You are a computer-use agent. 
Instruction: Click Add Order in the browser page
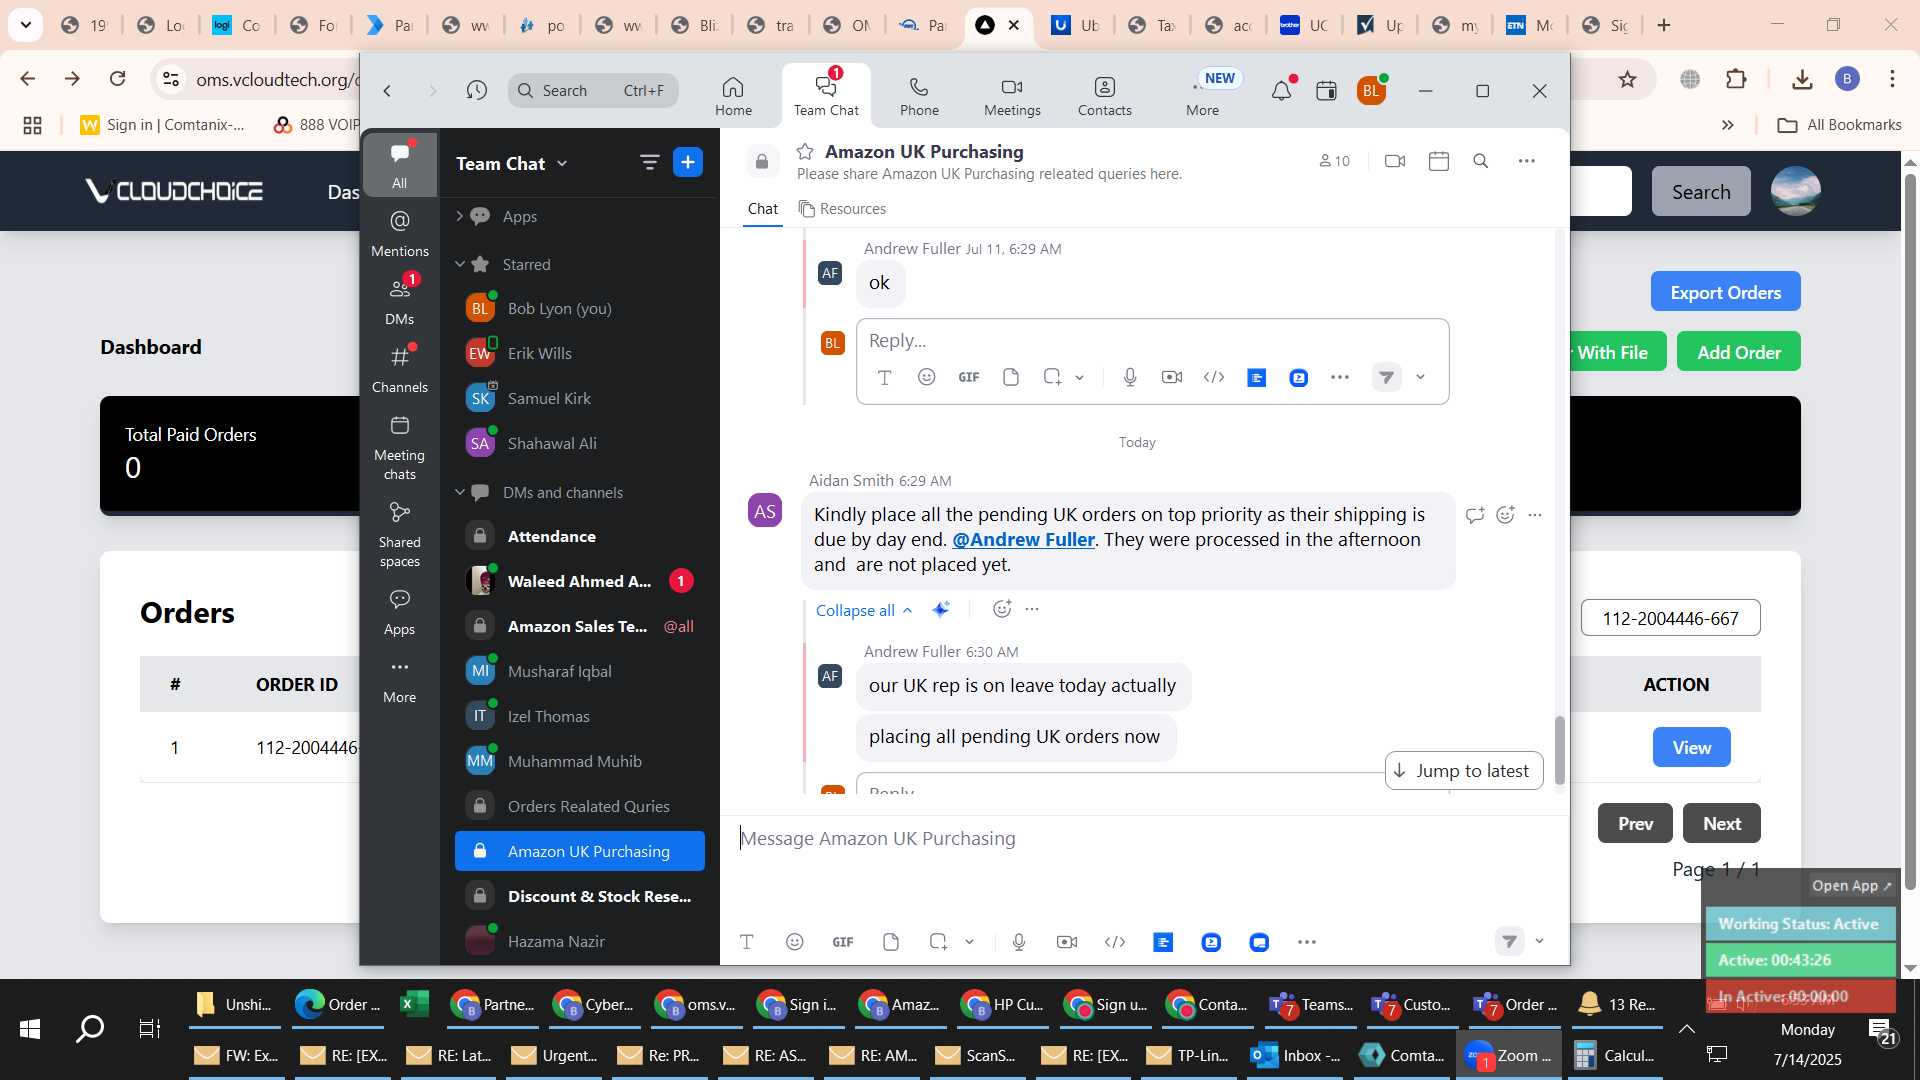1739,352
